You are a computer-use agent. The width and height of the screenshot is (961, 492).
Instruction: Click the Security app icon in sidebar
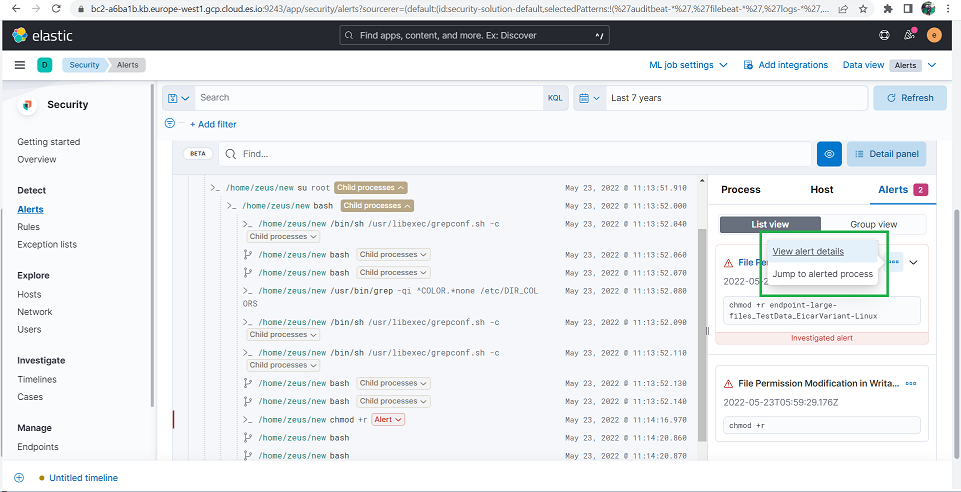pyautogui.click(x=26, y=105)
